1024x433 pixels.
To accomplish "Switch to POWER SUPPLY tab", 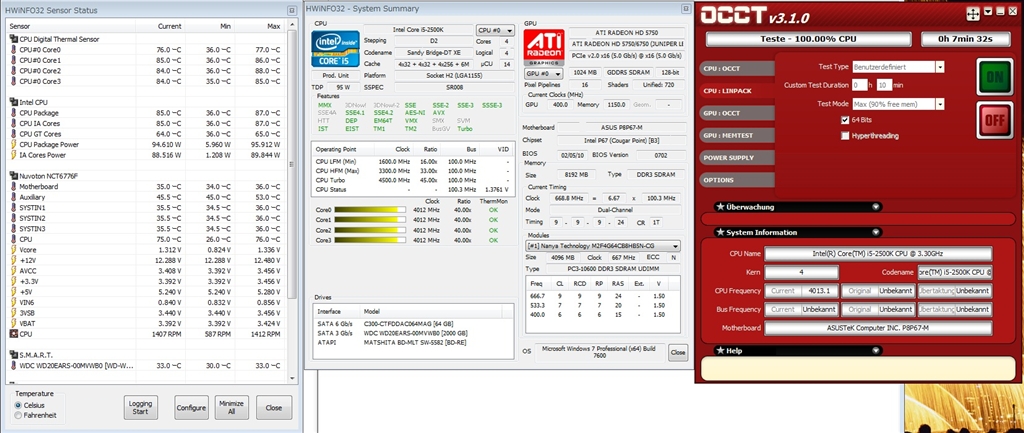I will click(x=737, y=157).
